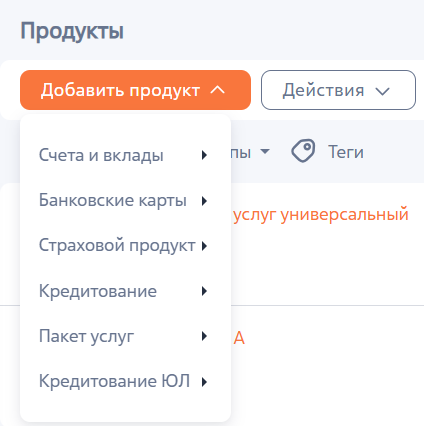Image resolution: width=424 pixels, height=426 pixels.
Task: Select Счета и вклады menu item
Action: [x=125, y=155]
